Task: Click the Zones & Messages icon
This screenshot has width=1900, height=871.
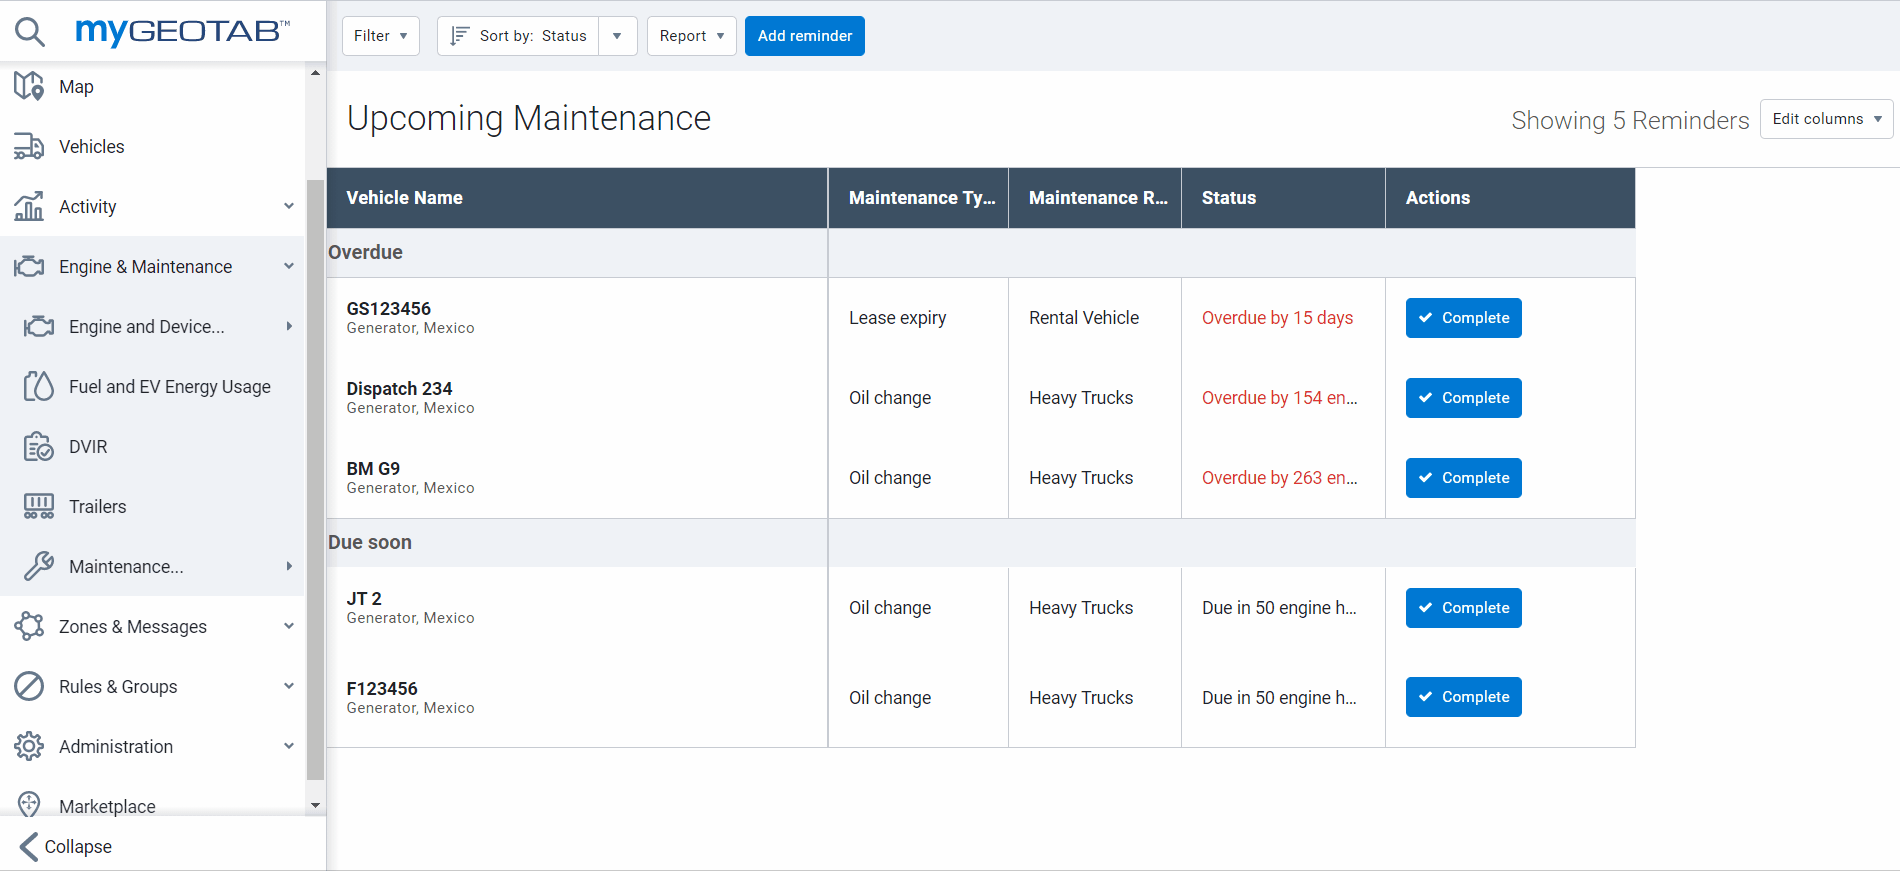Action: (29, 627)
